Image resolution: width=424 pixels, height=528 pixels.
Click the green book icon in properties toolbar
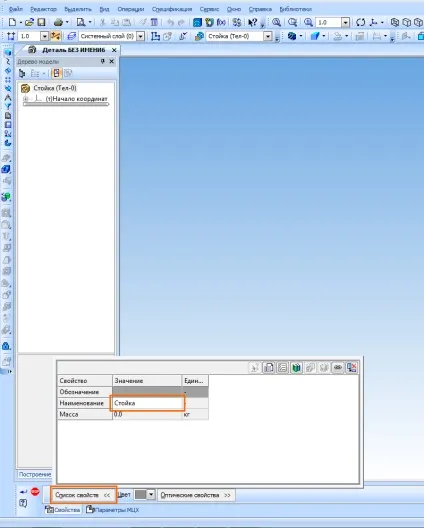pyautogui.click(x=296, y=367)
